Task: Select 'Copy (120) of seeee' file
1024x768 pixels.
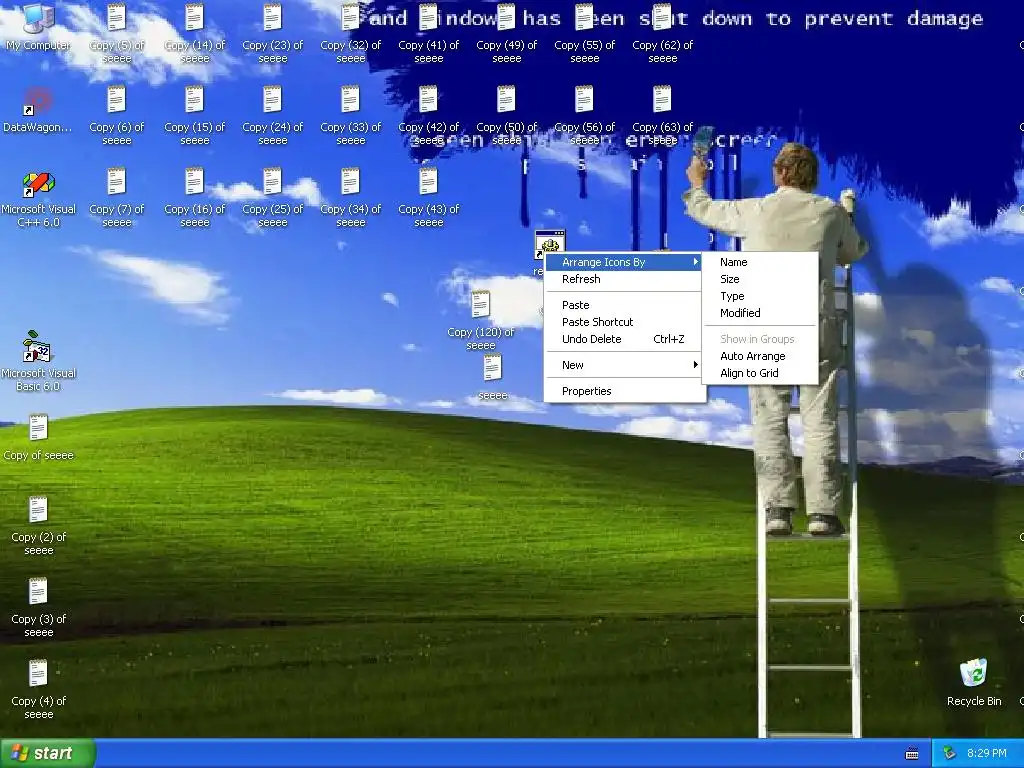Action: tap(481, 320)
